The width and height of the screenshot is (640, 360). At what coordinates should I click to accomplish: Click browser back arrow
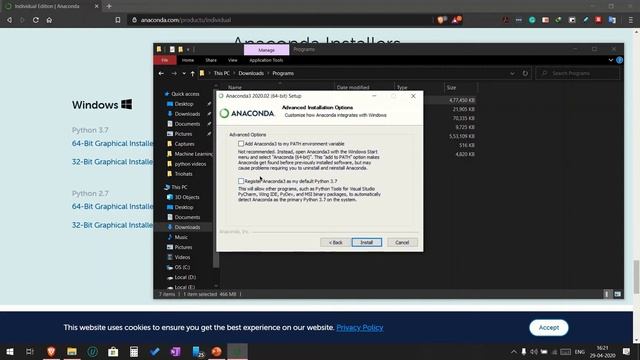tap(9, 20)
